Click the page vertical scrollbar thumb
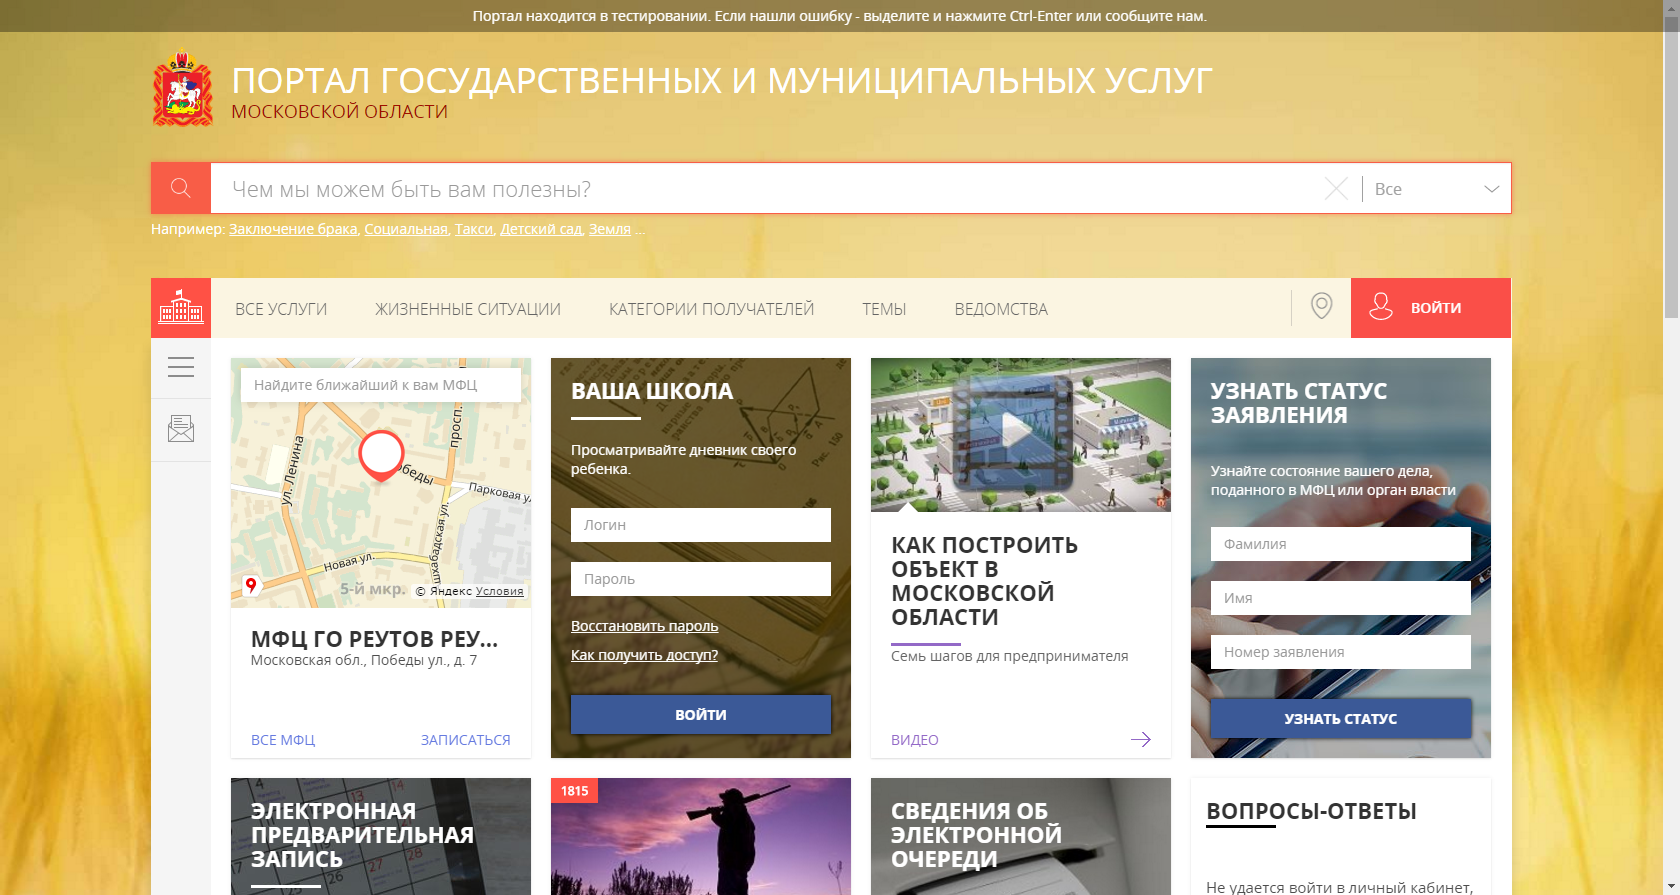Screen dimensions: 1680x895 tap(1671, 168)
